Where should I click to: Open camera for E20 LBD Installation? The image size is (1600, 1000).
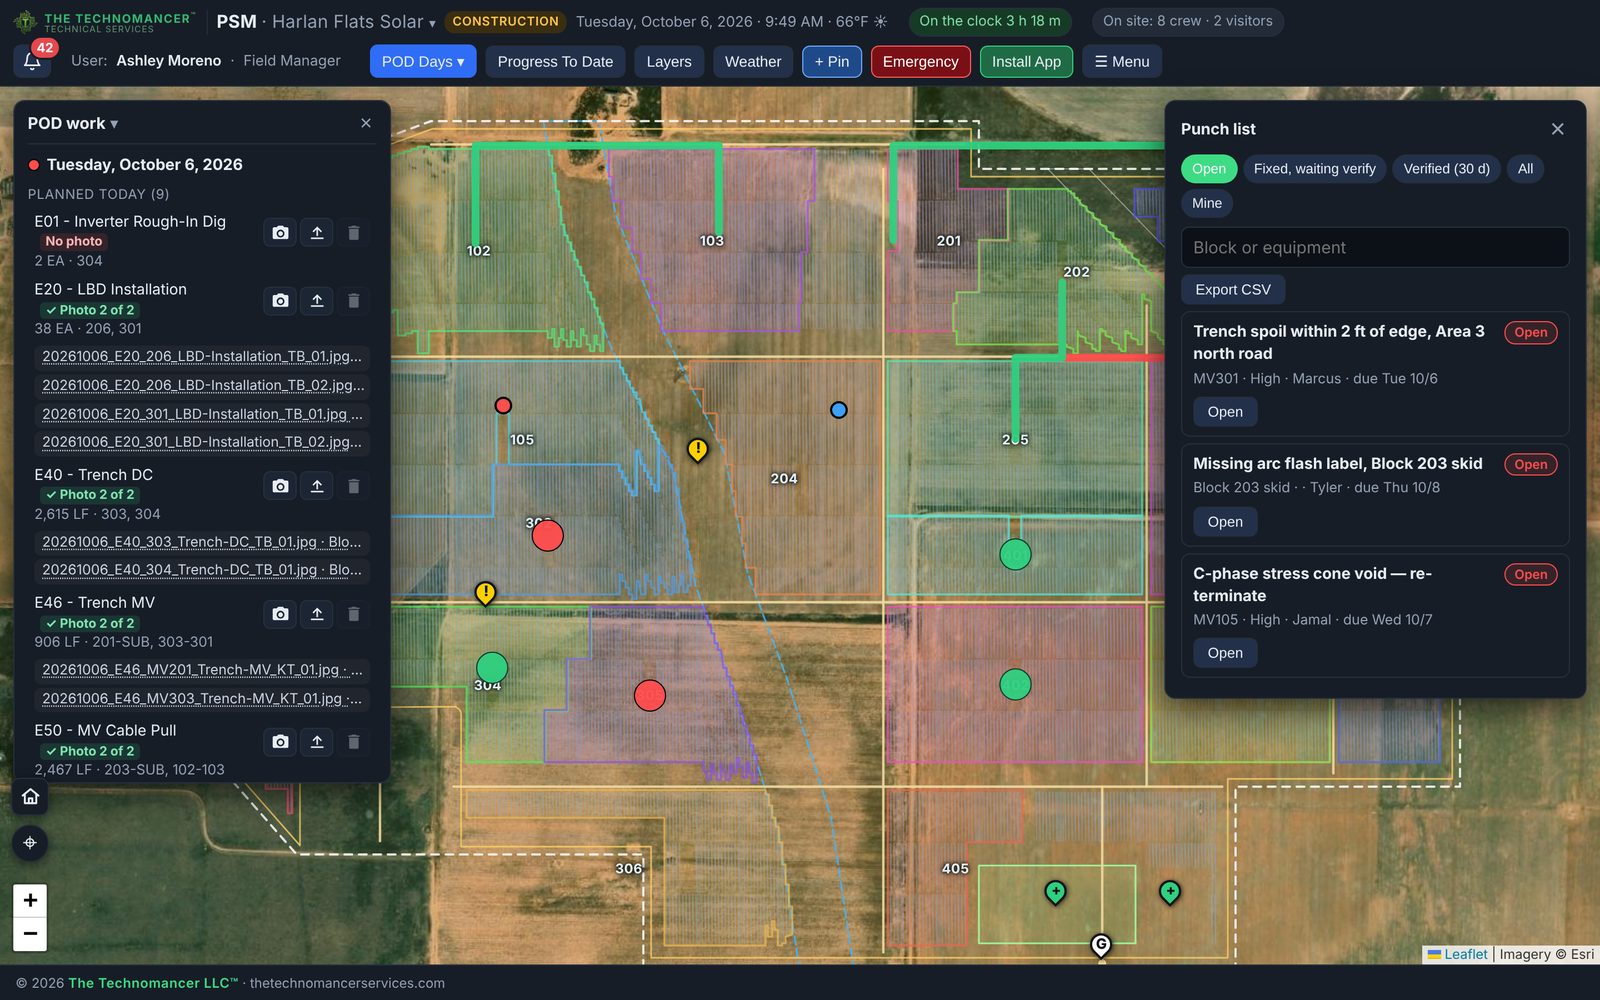(280, 301)
